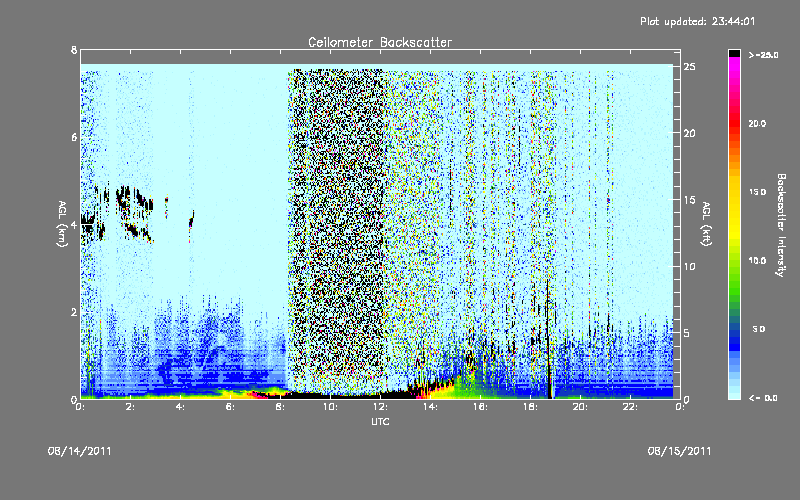
Task: Click the tall black vertical streak near 19:
Action: click(x=549, y=339)
